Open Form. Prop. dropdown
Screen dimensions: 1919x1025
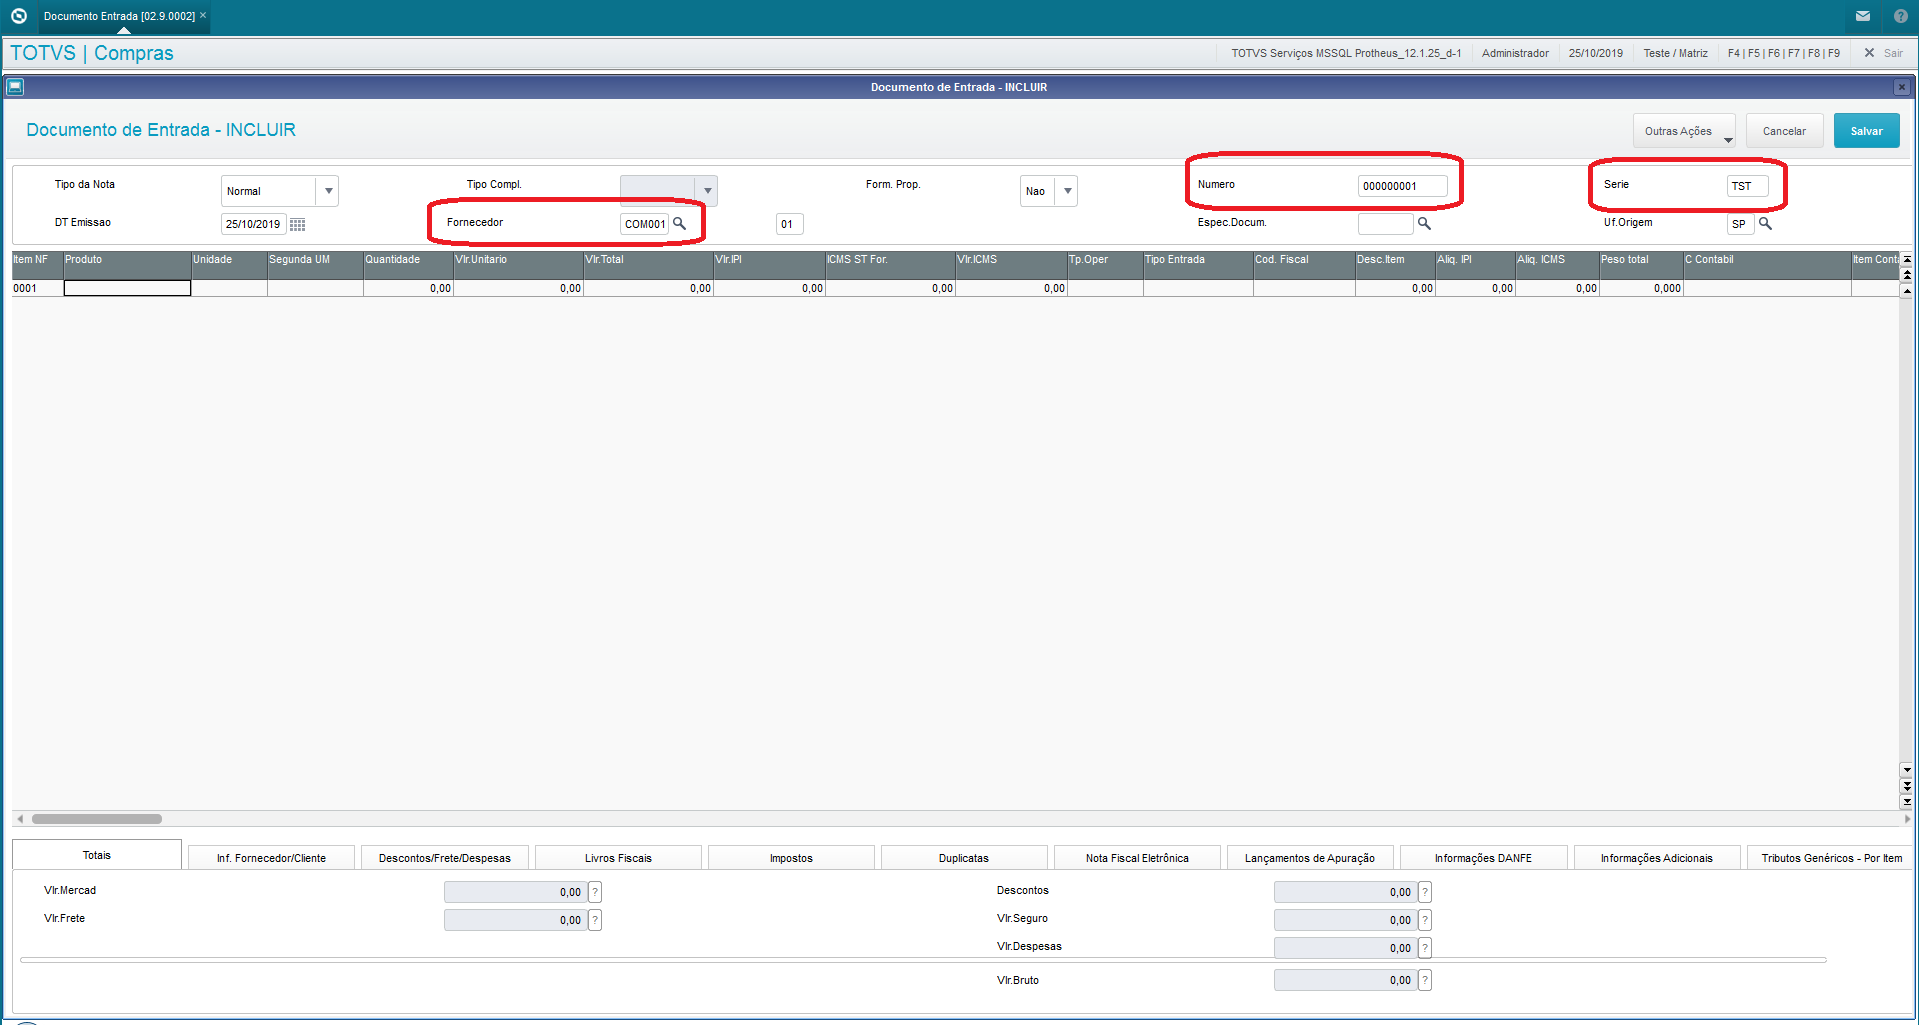(x=1067, y=191)
